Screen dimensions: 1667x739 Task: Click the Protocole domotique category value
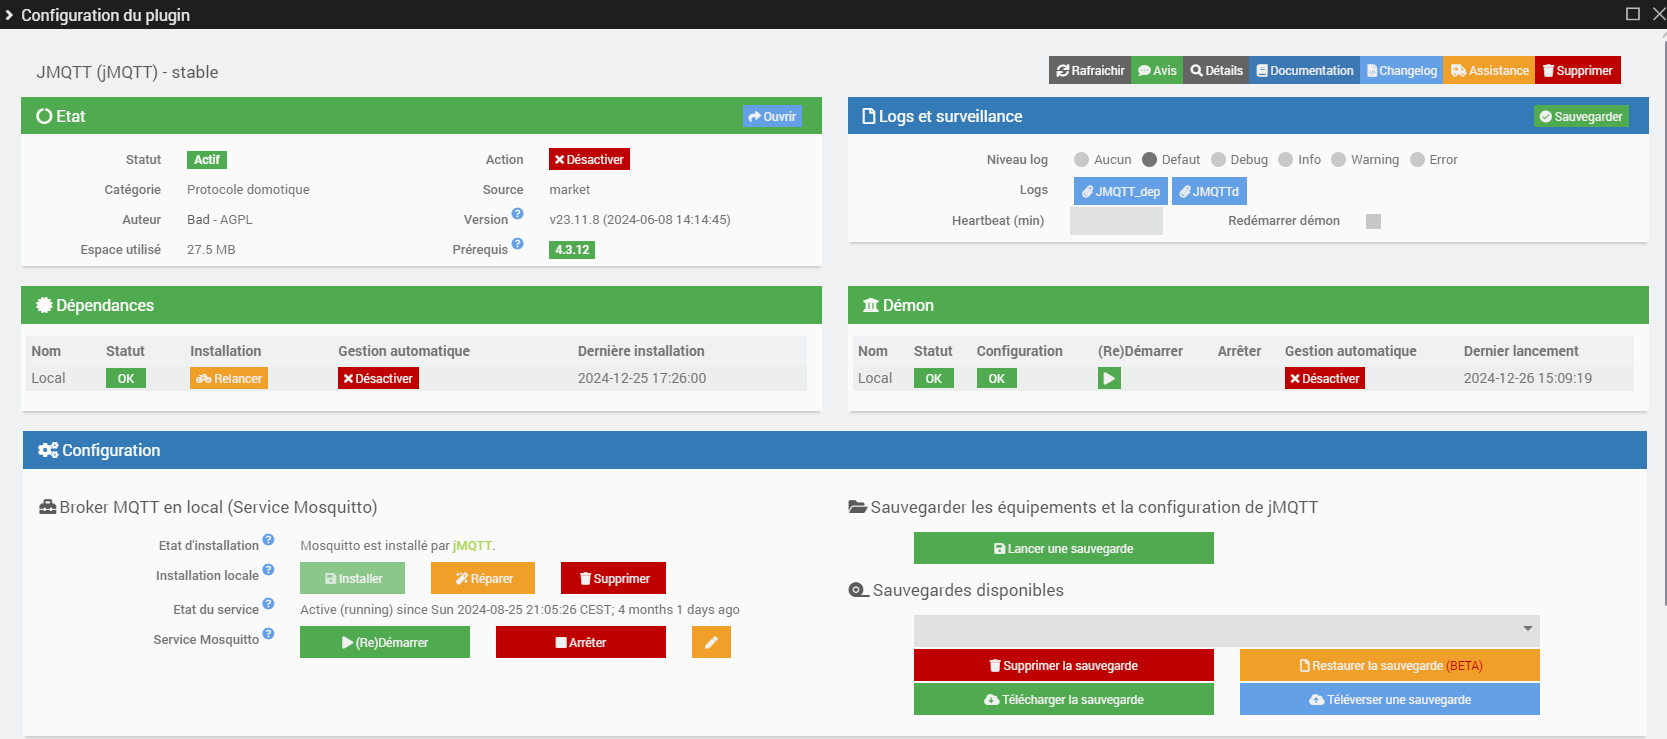point(248,190)
